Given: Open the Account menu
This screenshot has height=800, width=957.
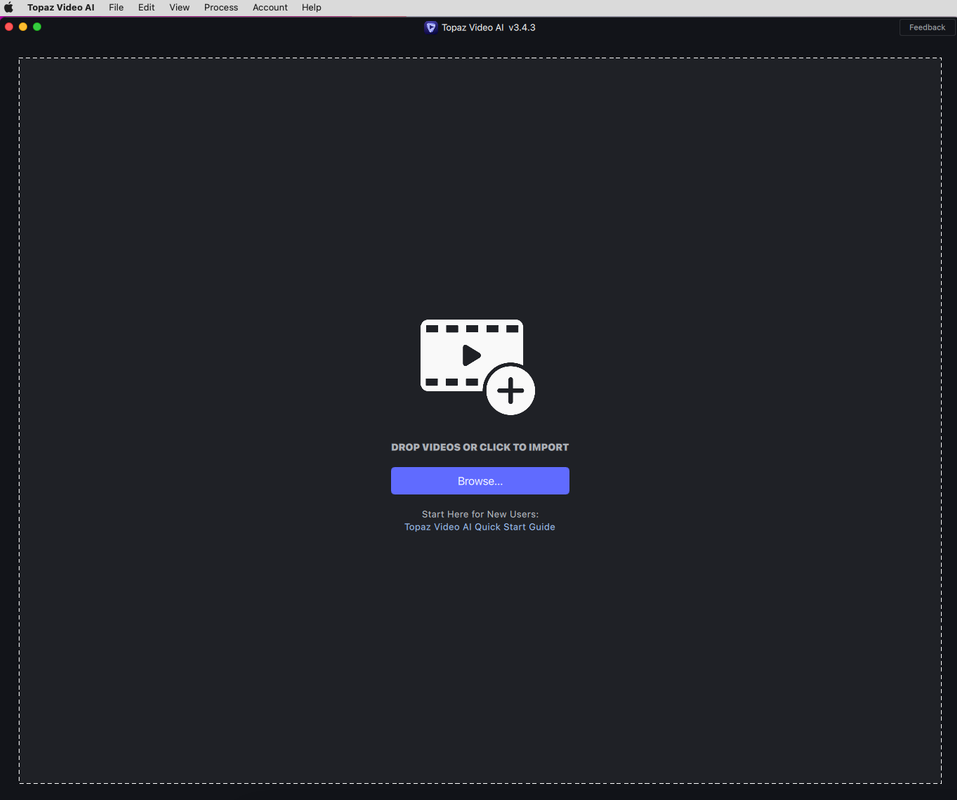Looking at the screenshot, I should [x=270, y=7].
